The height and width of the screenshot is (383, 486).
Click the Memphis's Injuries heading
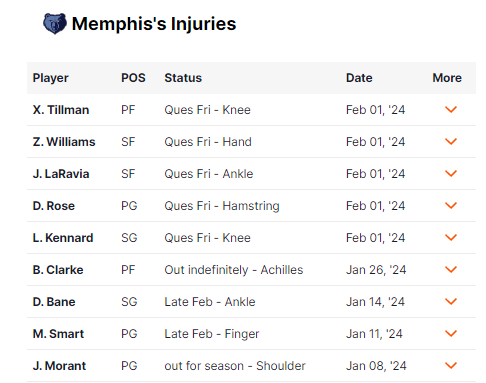[154, 24]
